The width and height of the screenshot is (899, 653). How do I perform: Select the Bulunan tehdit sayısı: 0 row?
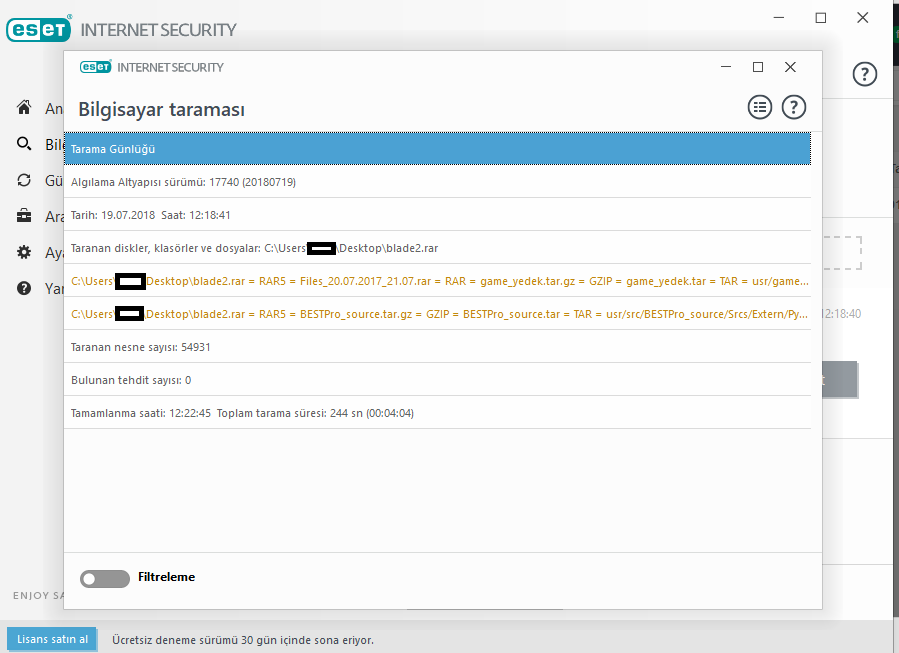pos(437,380)
